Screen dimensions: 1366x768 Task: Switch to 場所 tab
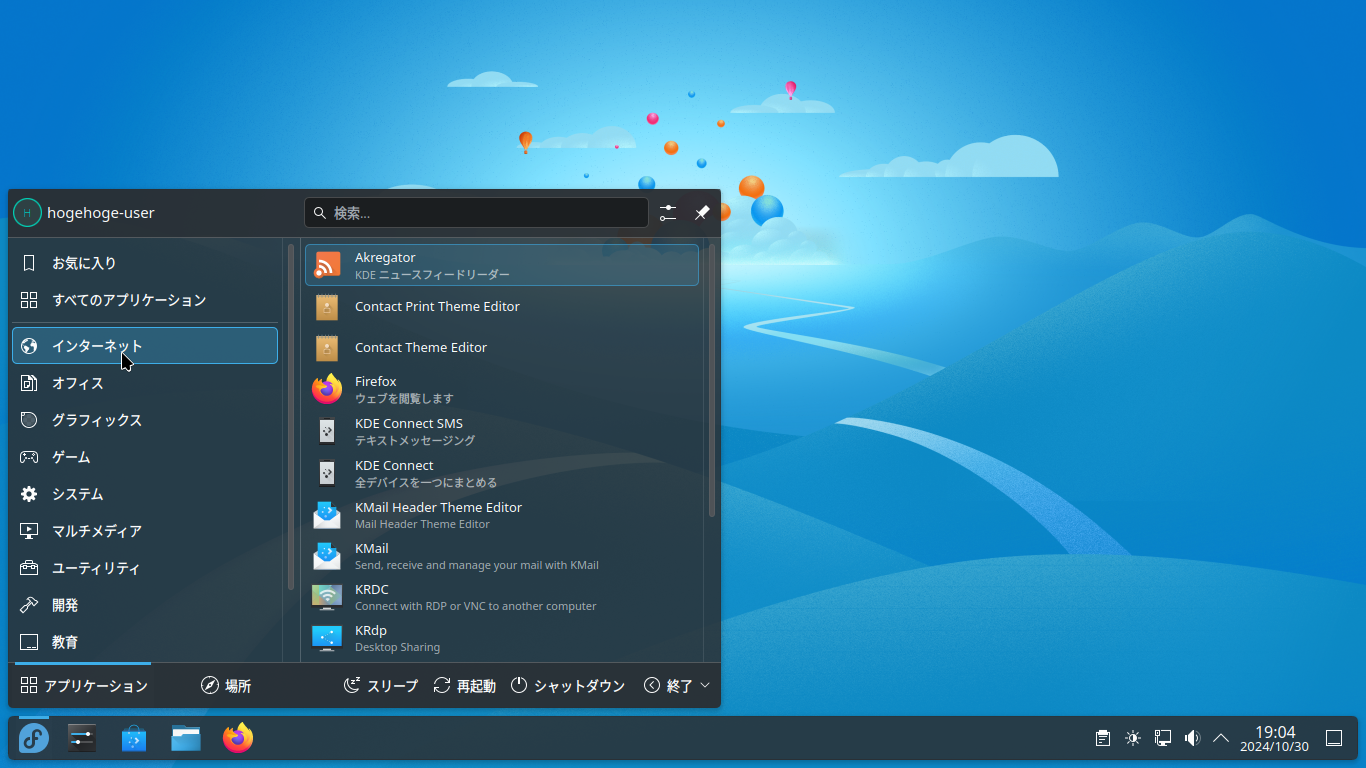226,686
